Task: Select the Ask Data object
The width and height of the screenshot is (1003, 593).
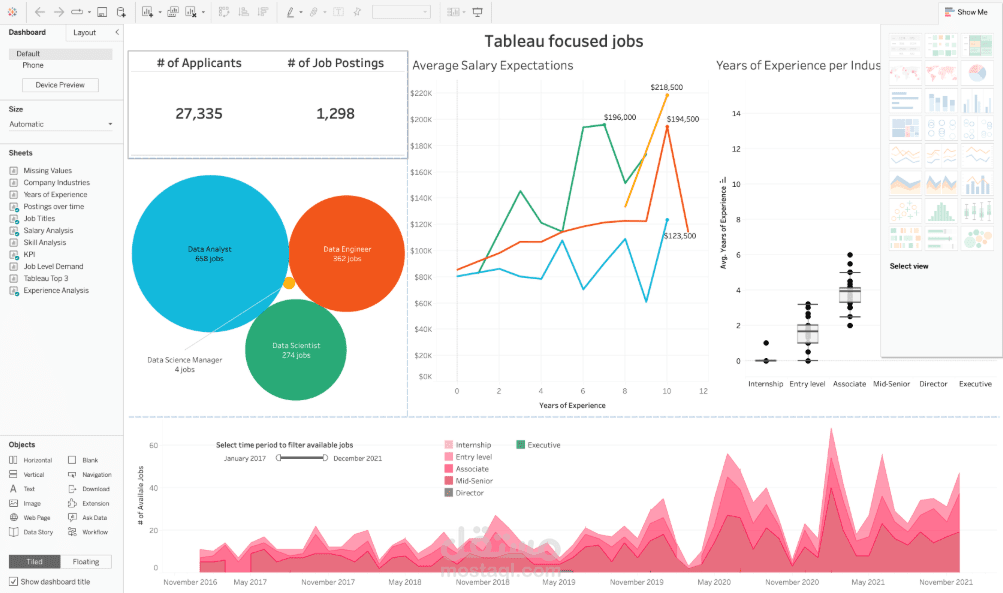Action: coord(88,518)
